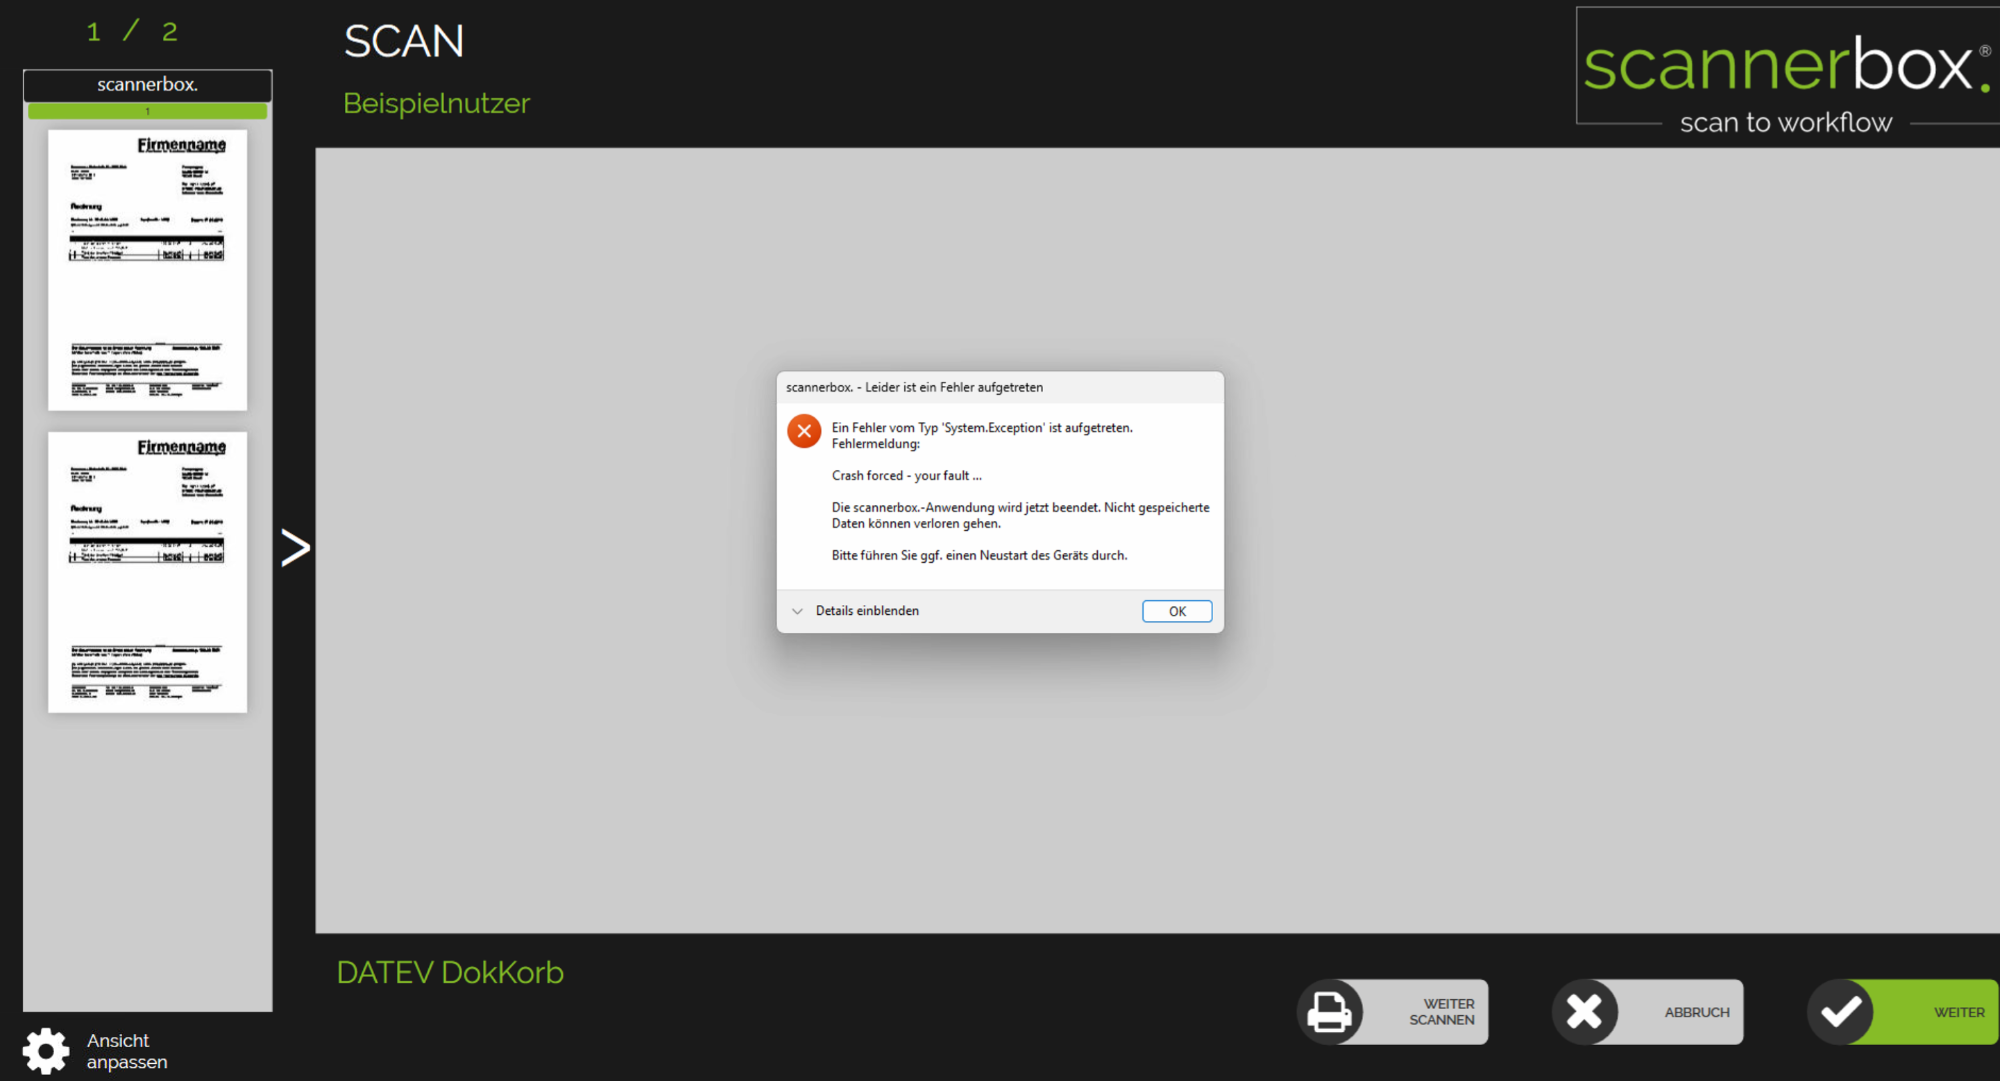Screen dimensions: 2000x1081
Task: Click the scannerbox logo top right
Action: click(1786, 70)
